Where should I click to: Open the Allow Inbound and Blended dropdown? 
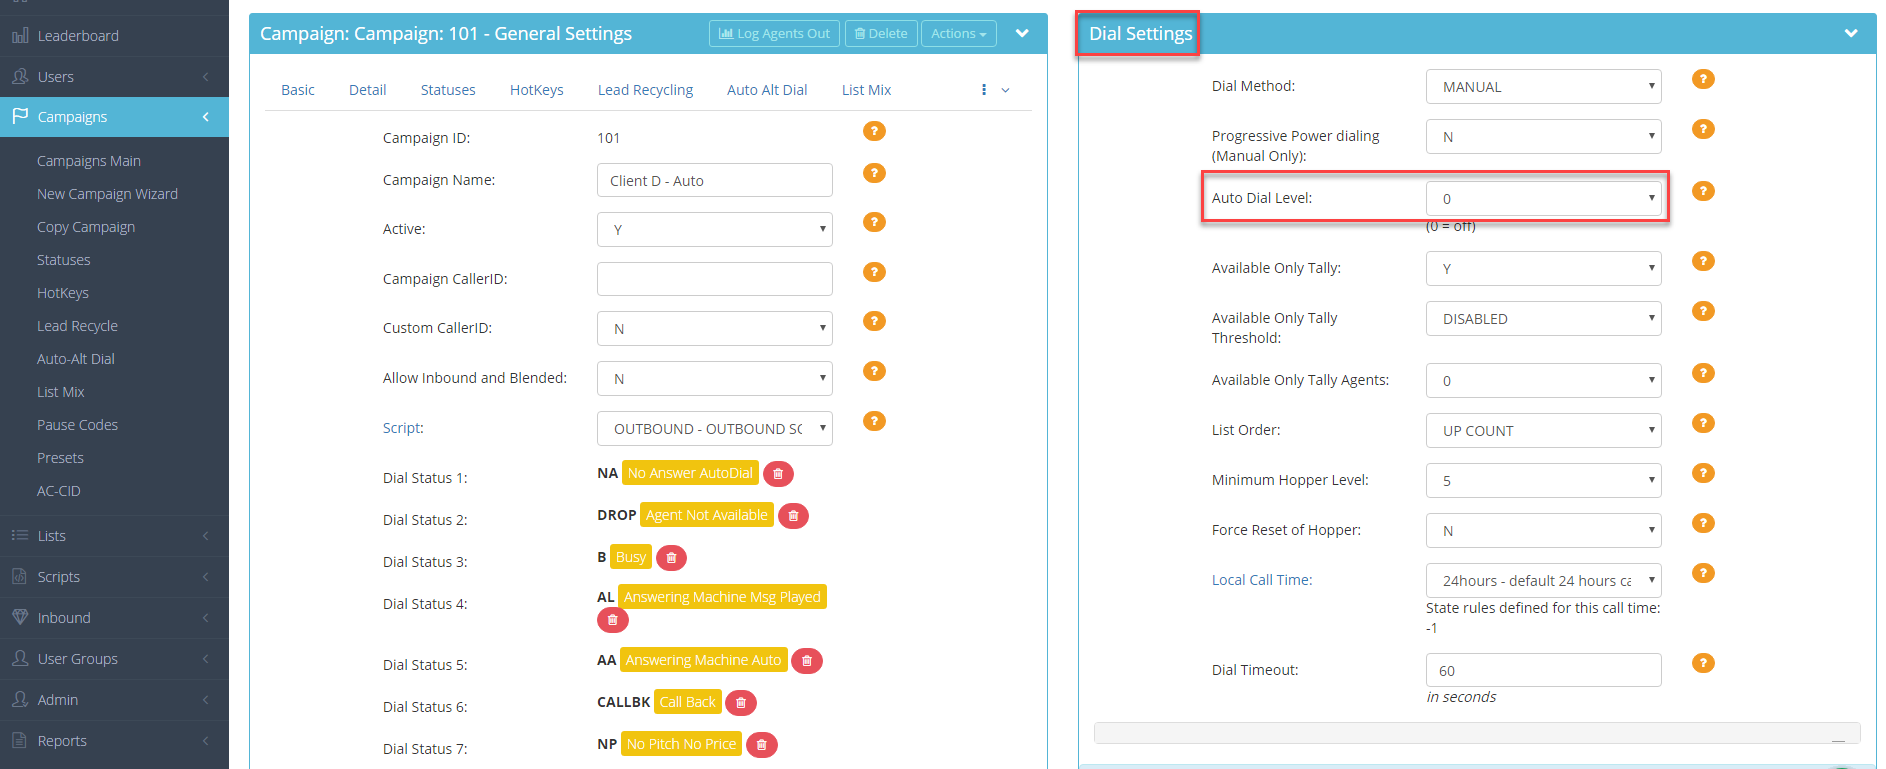coord(715,378)
